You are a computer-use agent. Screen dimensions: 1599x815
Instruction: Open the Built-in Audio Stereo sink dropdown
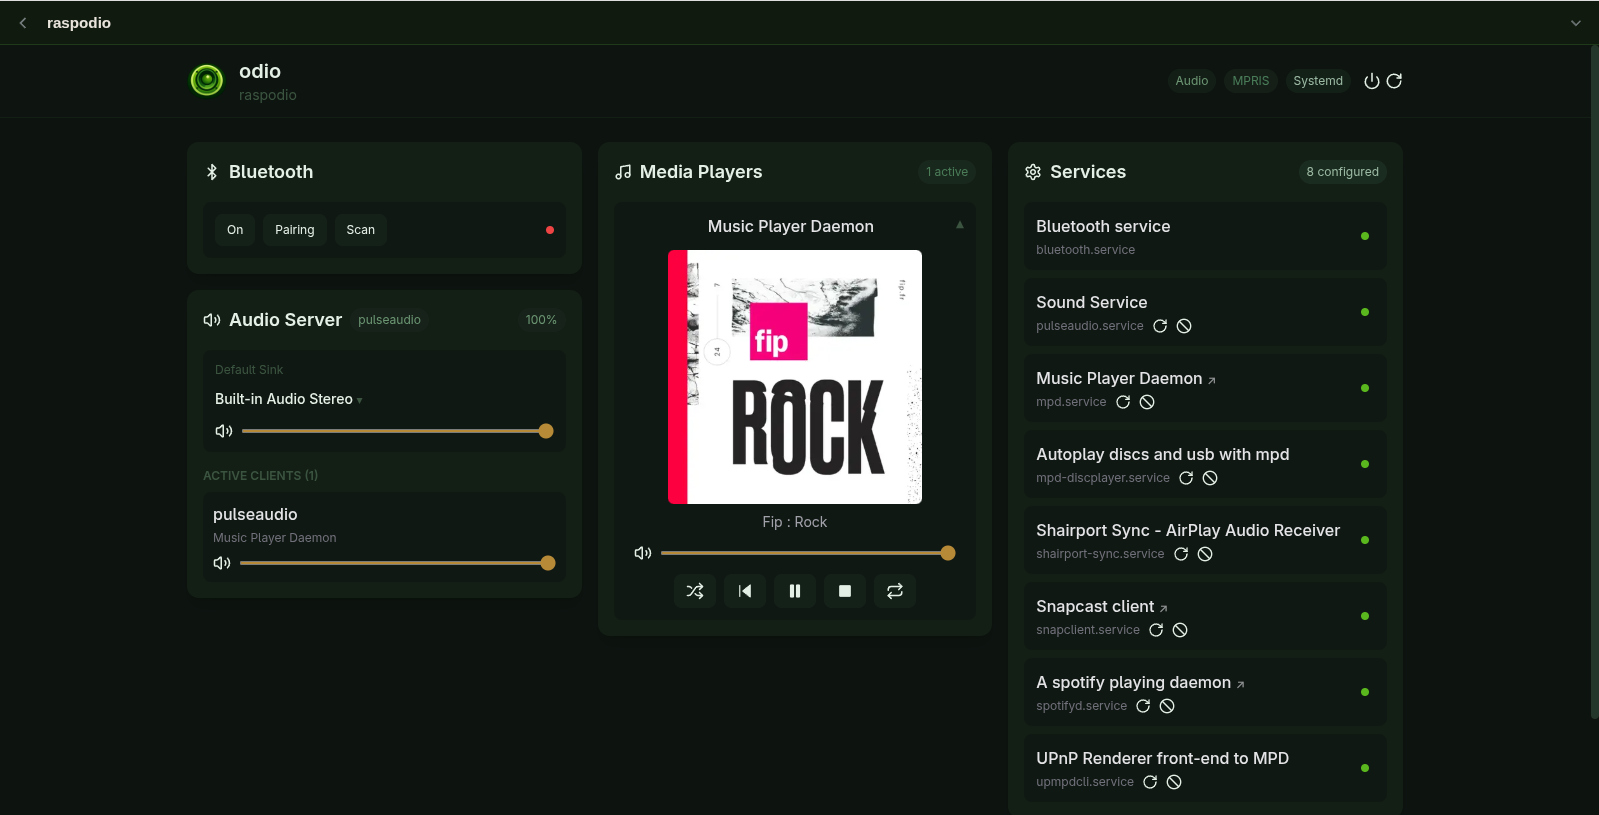289,399
